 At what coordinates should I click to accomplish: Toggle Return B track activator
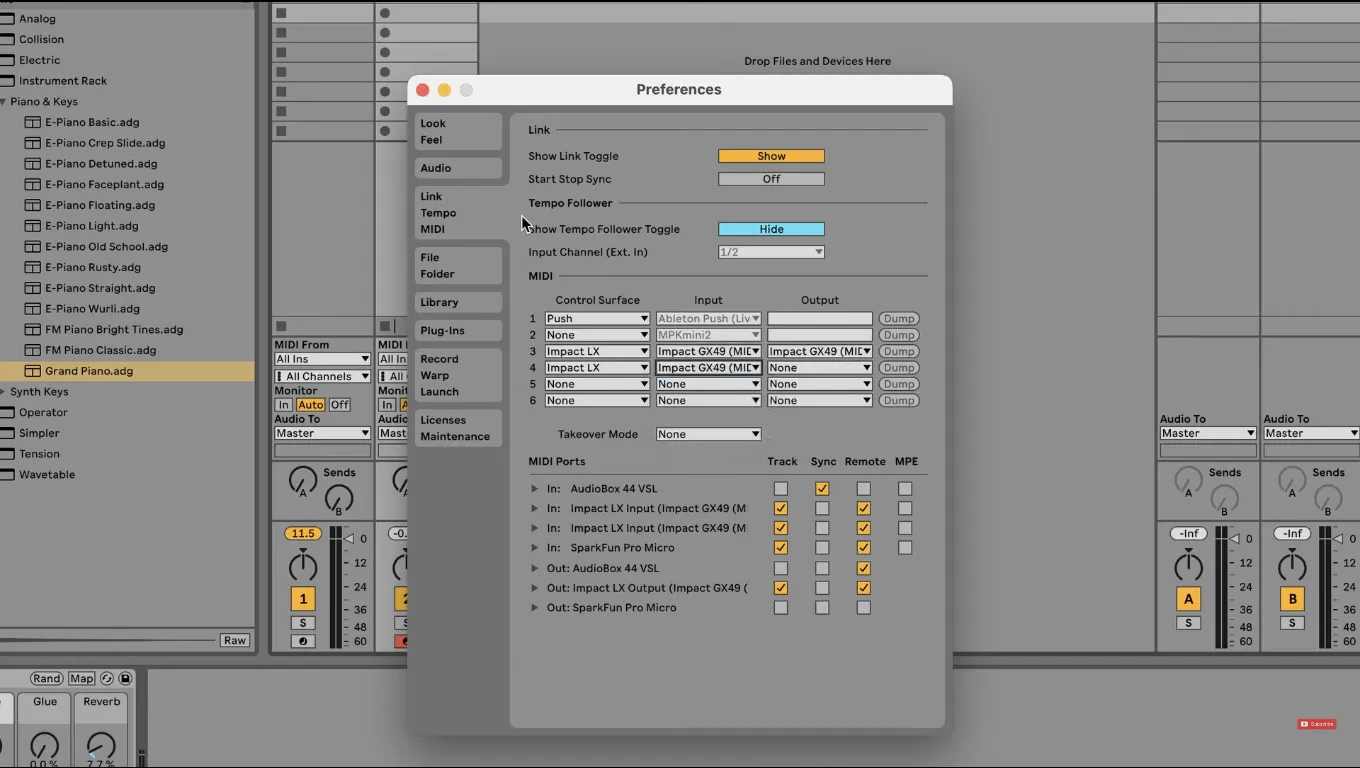1292,599
